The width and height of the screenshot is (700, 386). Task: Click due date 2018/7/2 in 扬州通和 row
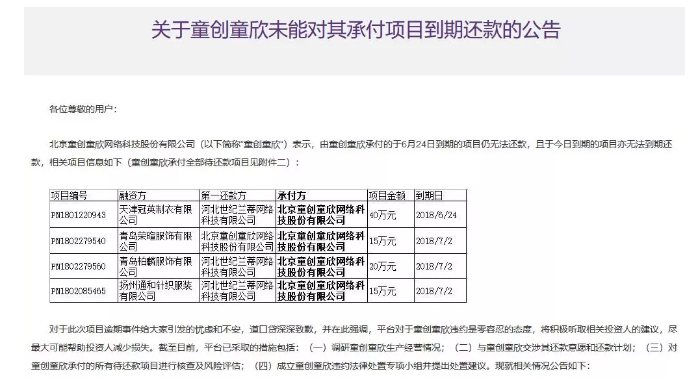[x=441, y=291]
